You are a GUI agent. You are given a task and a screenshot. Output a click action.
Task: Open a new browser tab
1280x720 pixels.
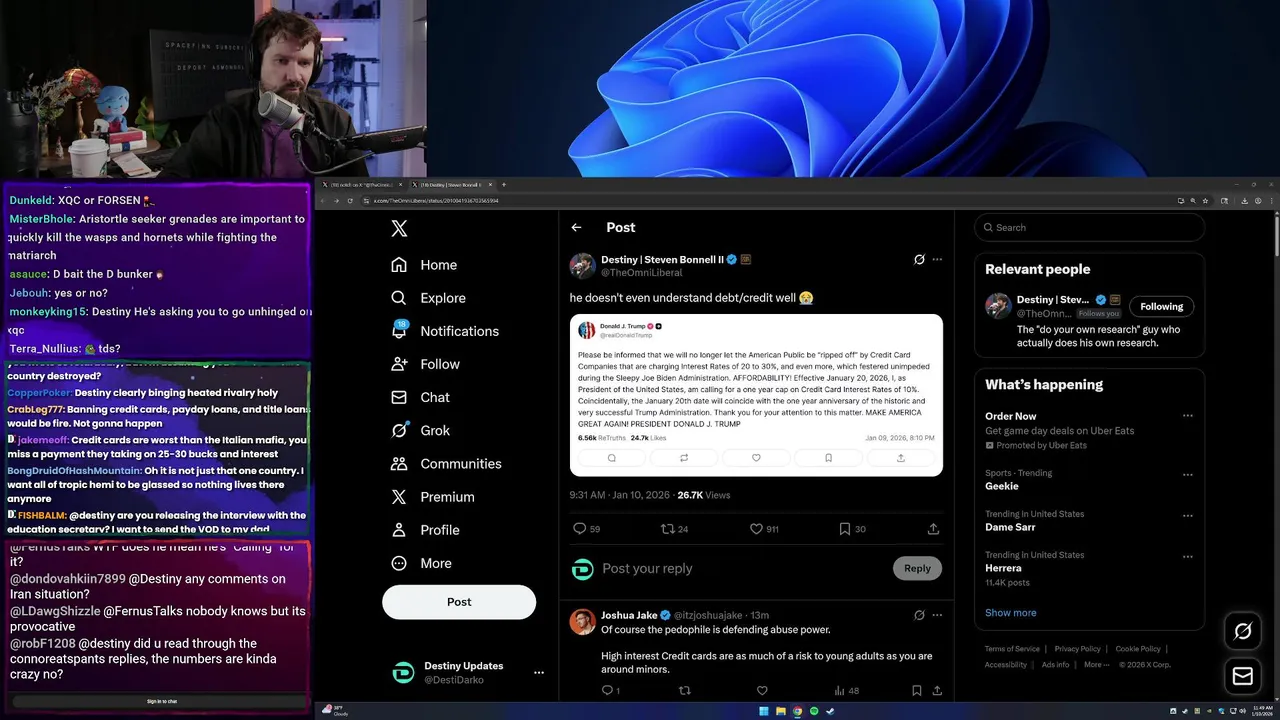(x=503, y=185)
